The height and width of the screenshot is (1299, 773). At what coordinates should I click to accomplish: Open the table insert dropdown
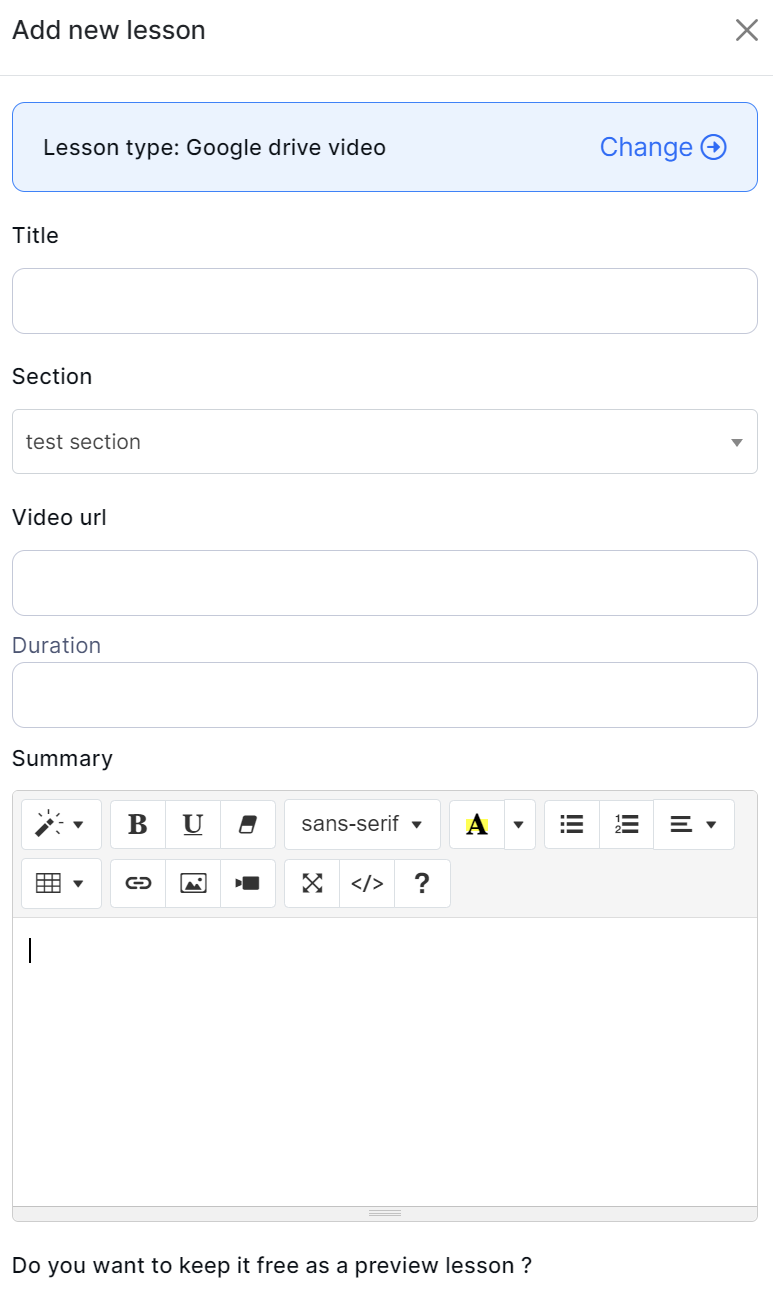(61, 883)
